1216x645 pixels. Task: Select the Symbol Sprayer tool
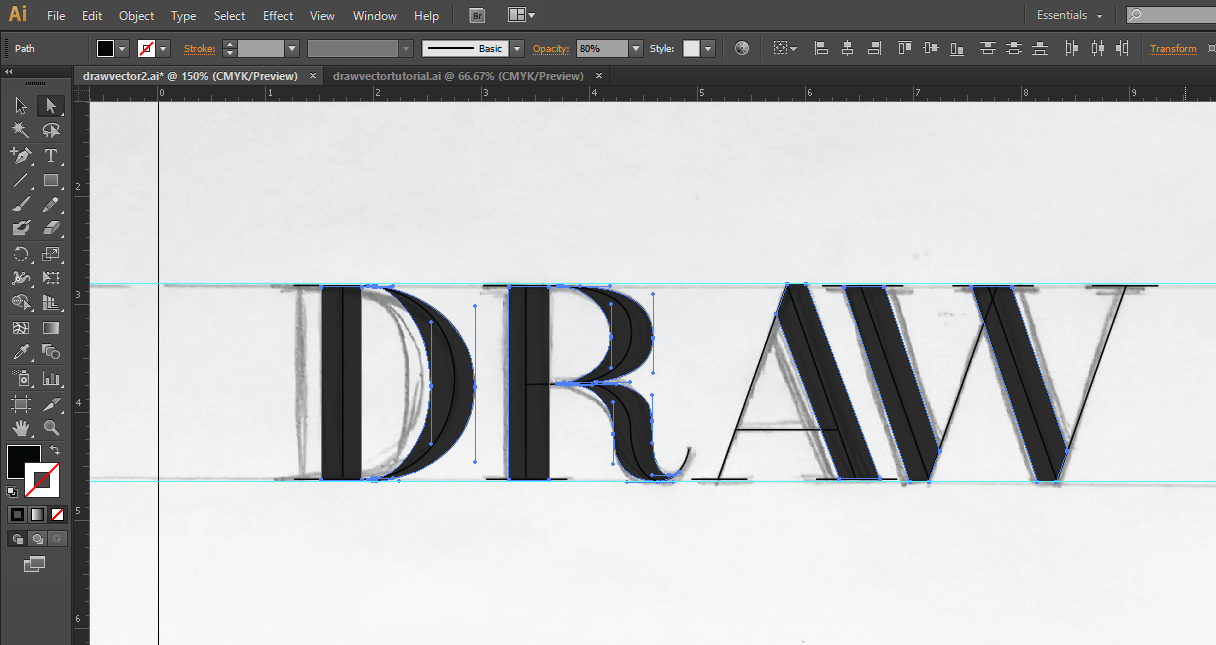pyautogui.click(x=21, y=378)
